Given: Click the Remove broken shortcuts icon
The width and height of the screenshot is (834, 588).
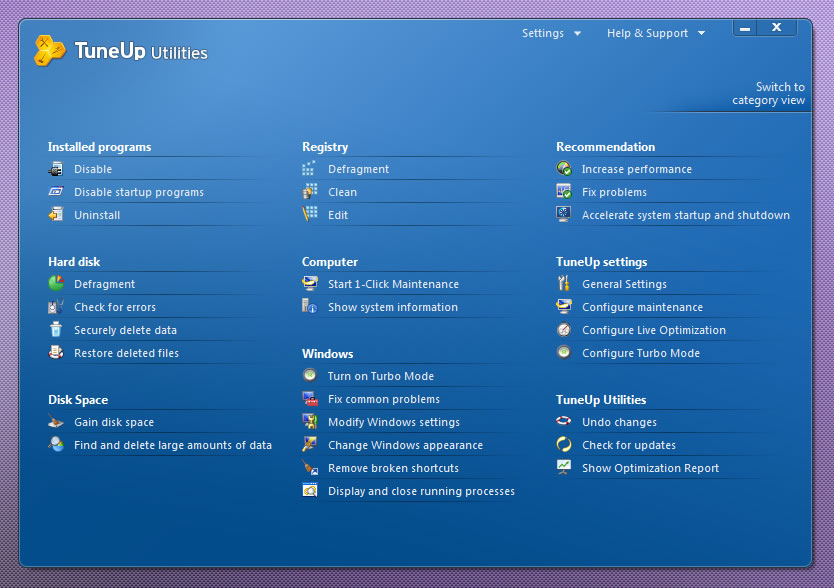Looking at the screenshot, I should click(x=310, y=468).
